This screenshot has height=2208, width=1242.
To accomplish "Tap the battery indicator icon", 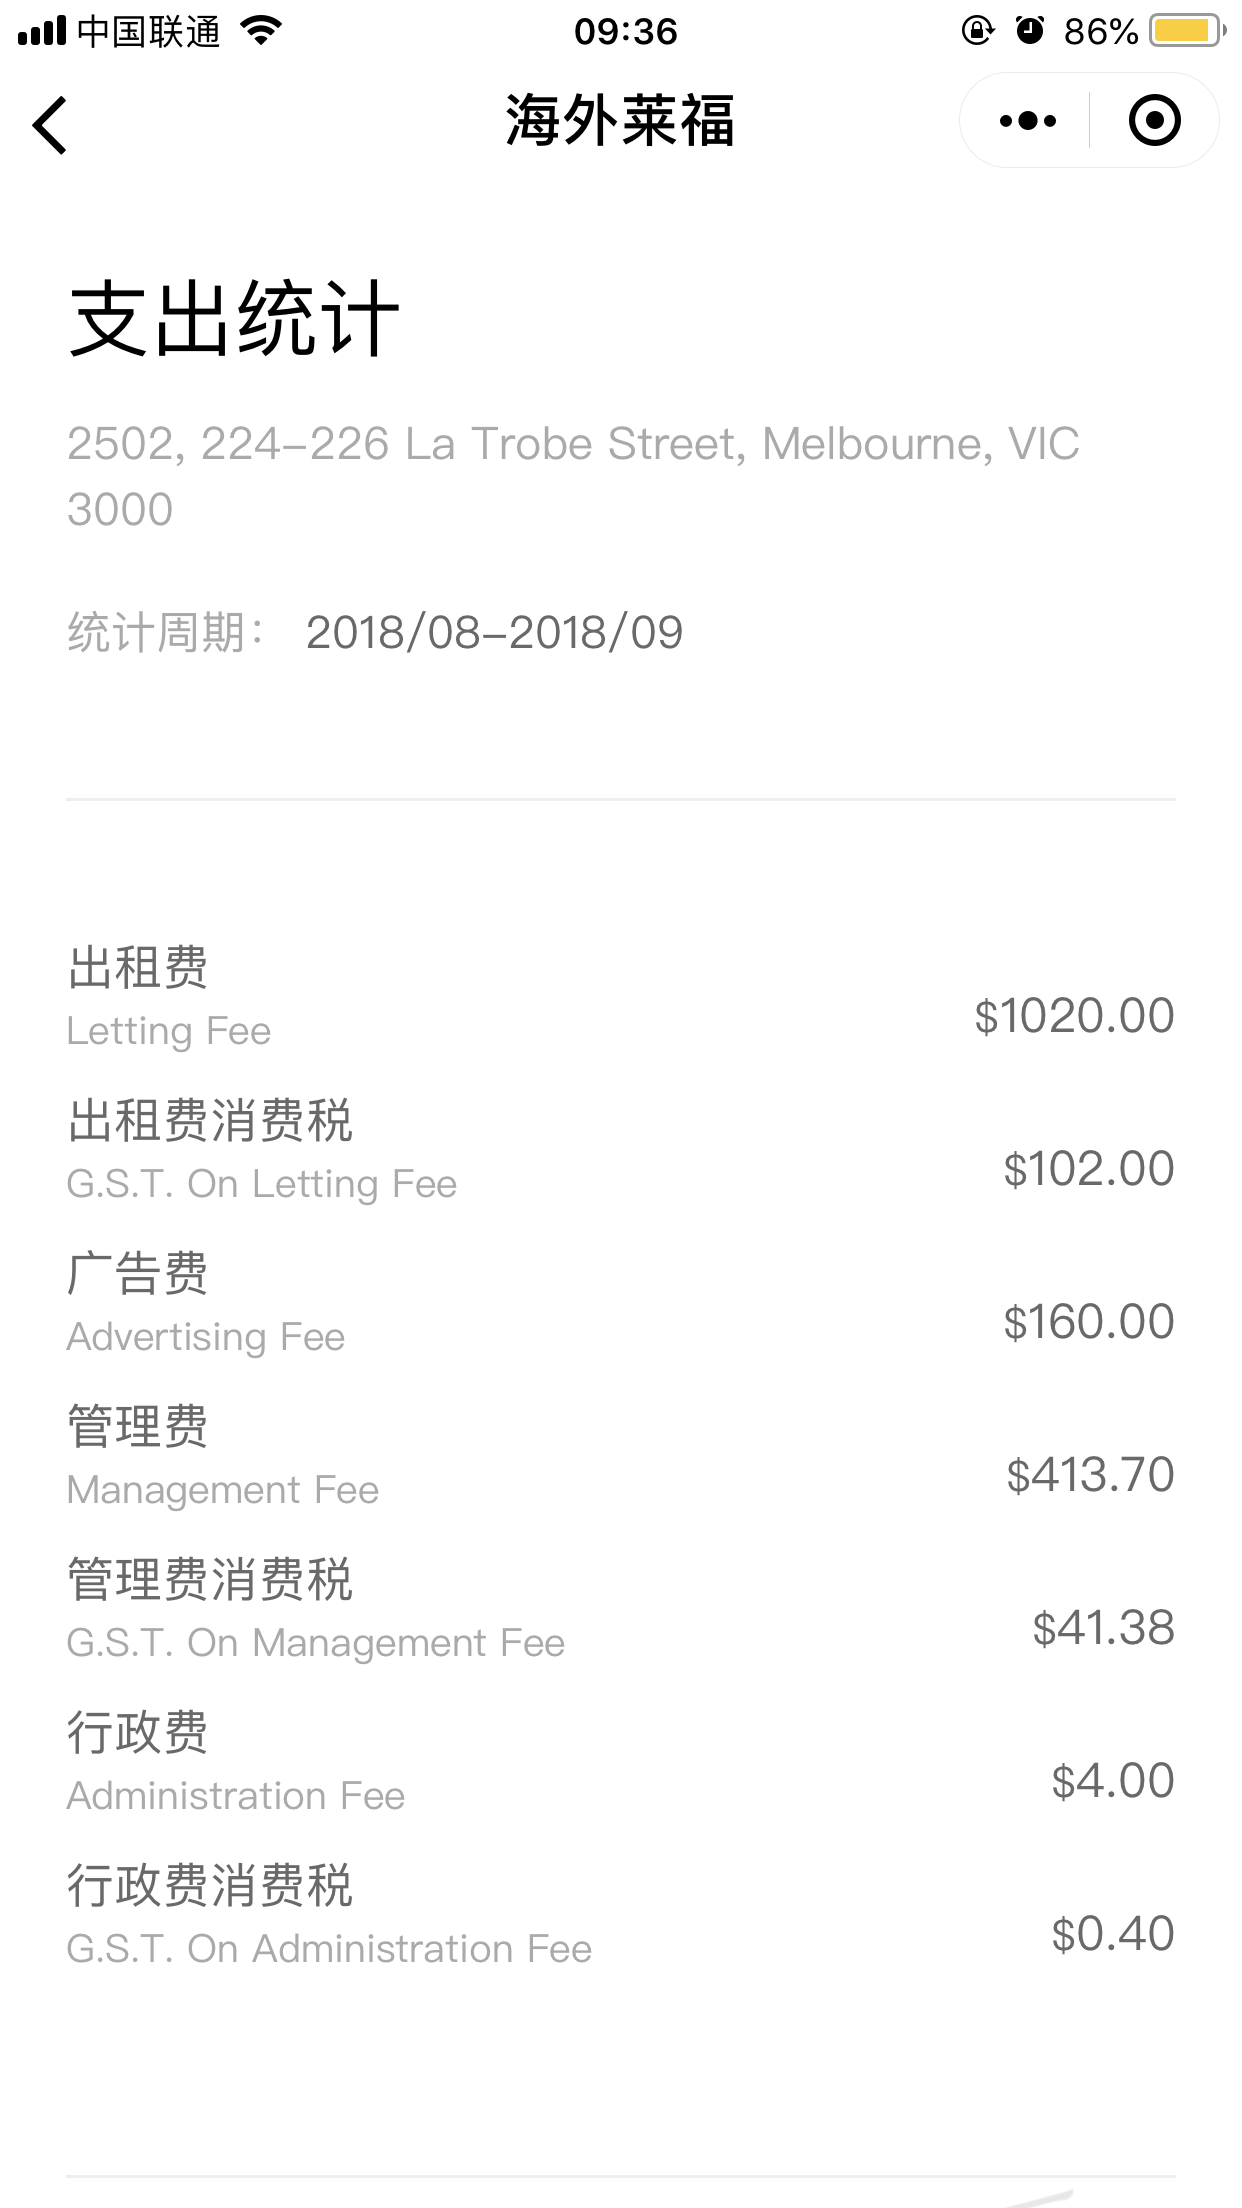I will pyautogui.click(x=1187, y=31).
